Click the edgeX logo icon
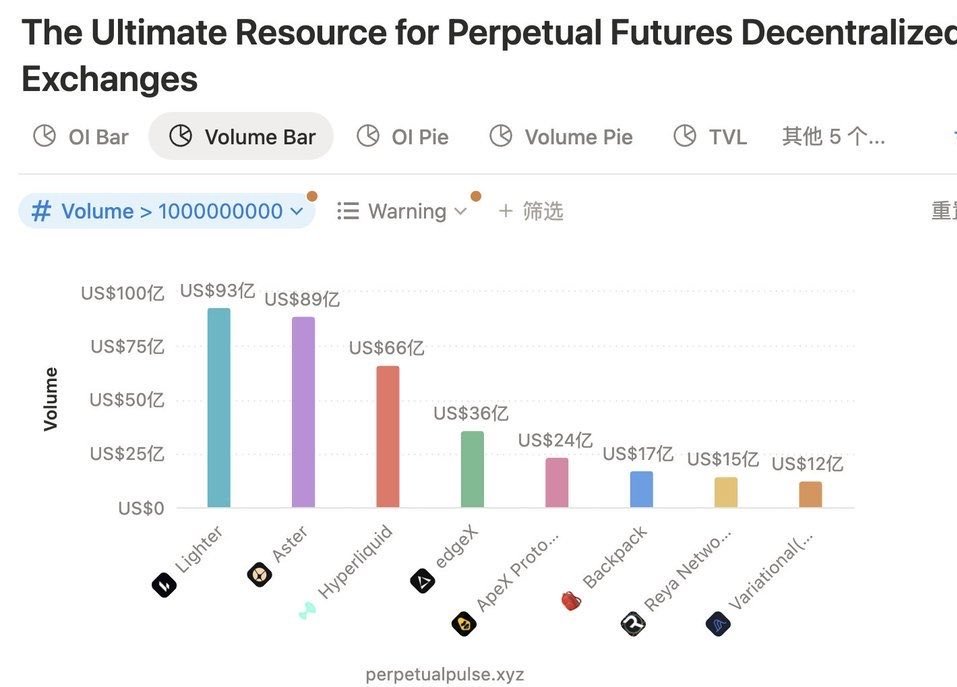The height and width of the screenshot is (687, 957). (x=423, y=580)
